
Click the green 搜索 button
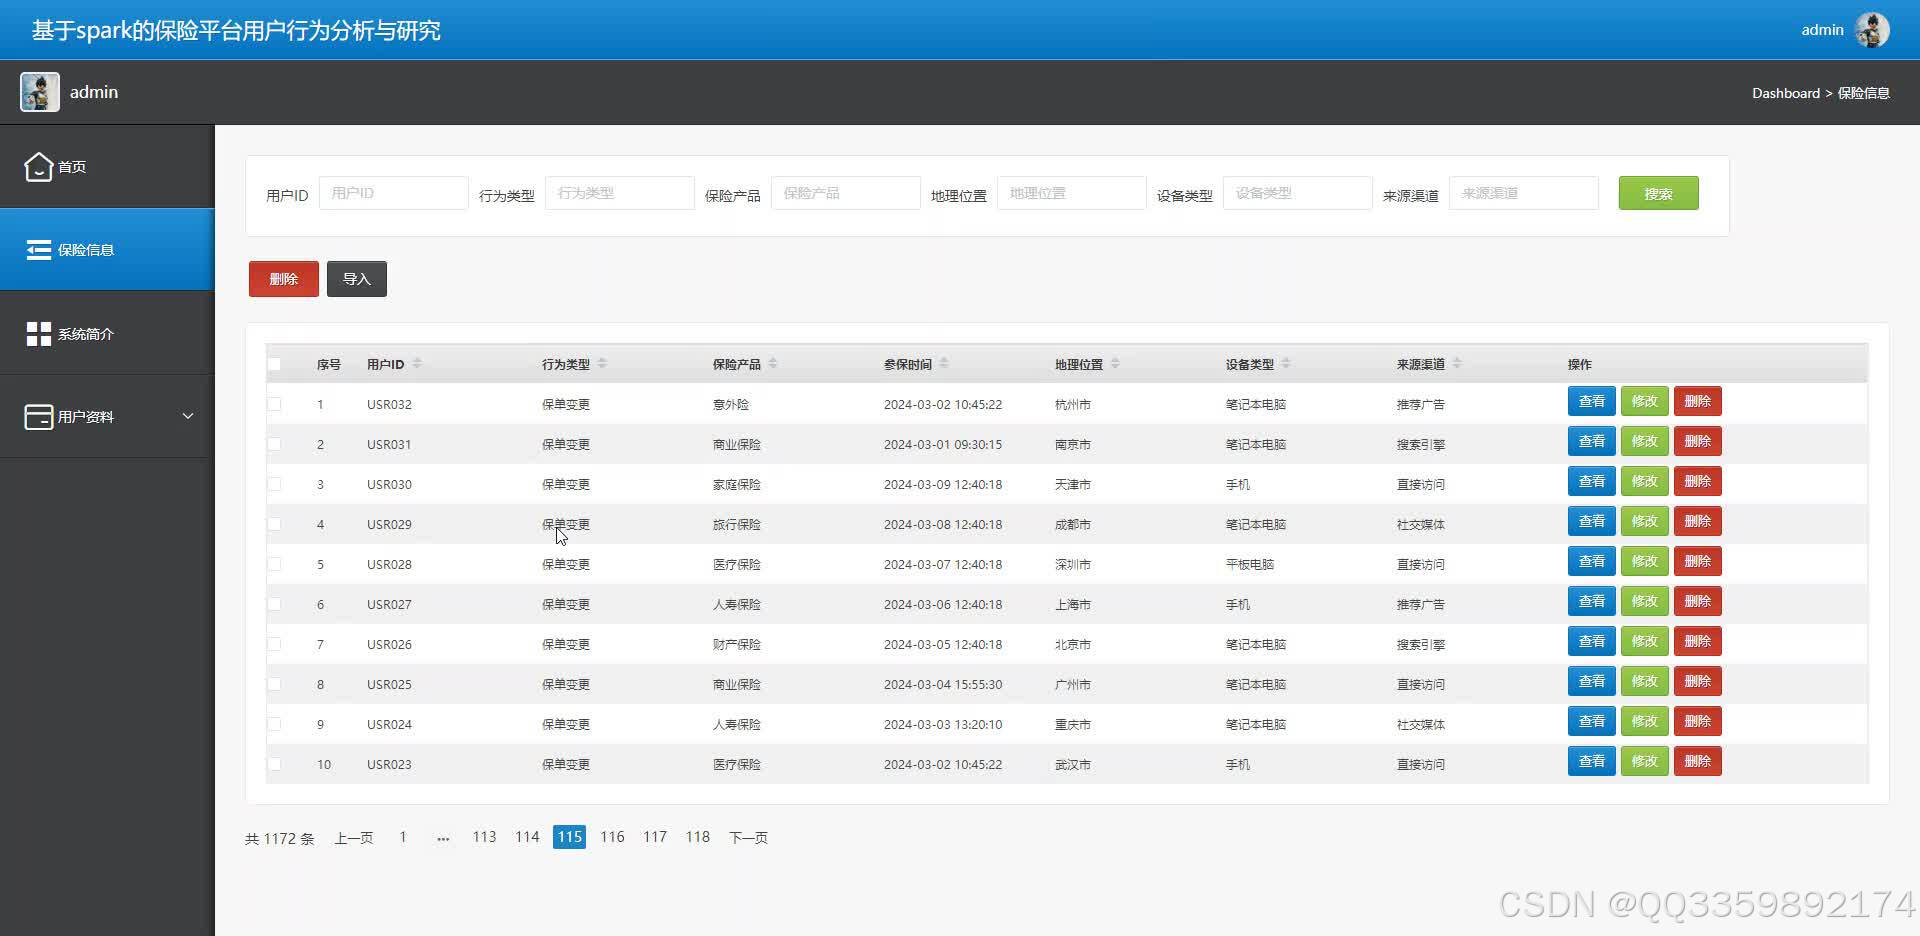[x=1658, y=193]
